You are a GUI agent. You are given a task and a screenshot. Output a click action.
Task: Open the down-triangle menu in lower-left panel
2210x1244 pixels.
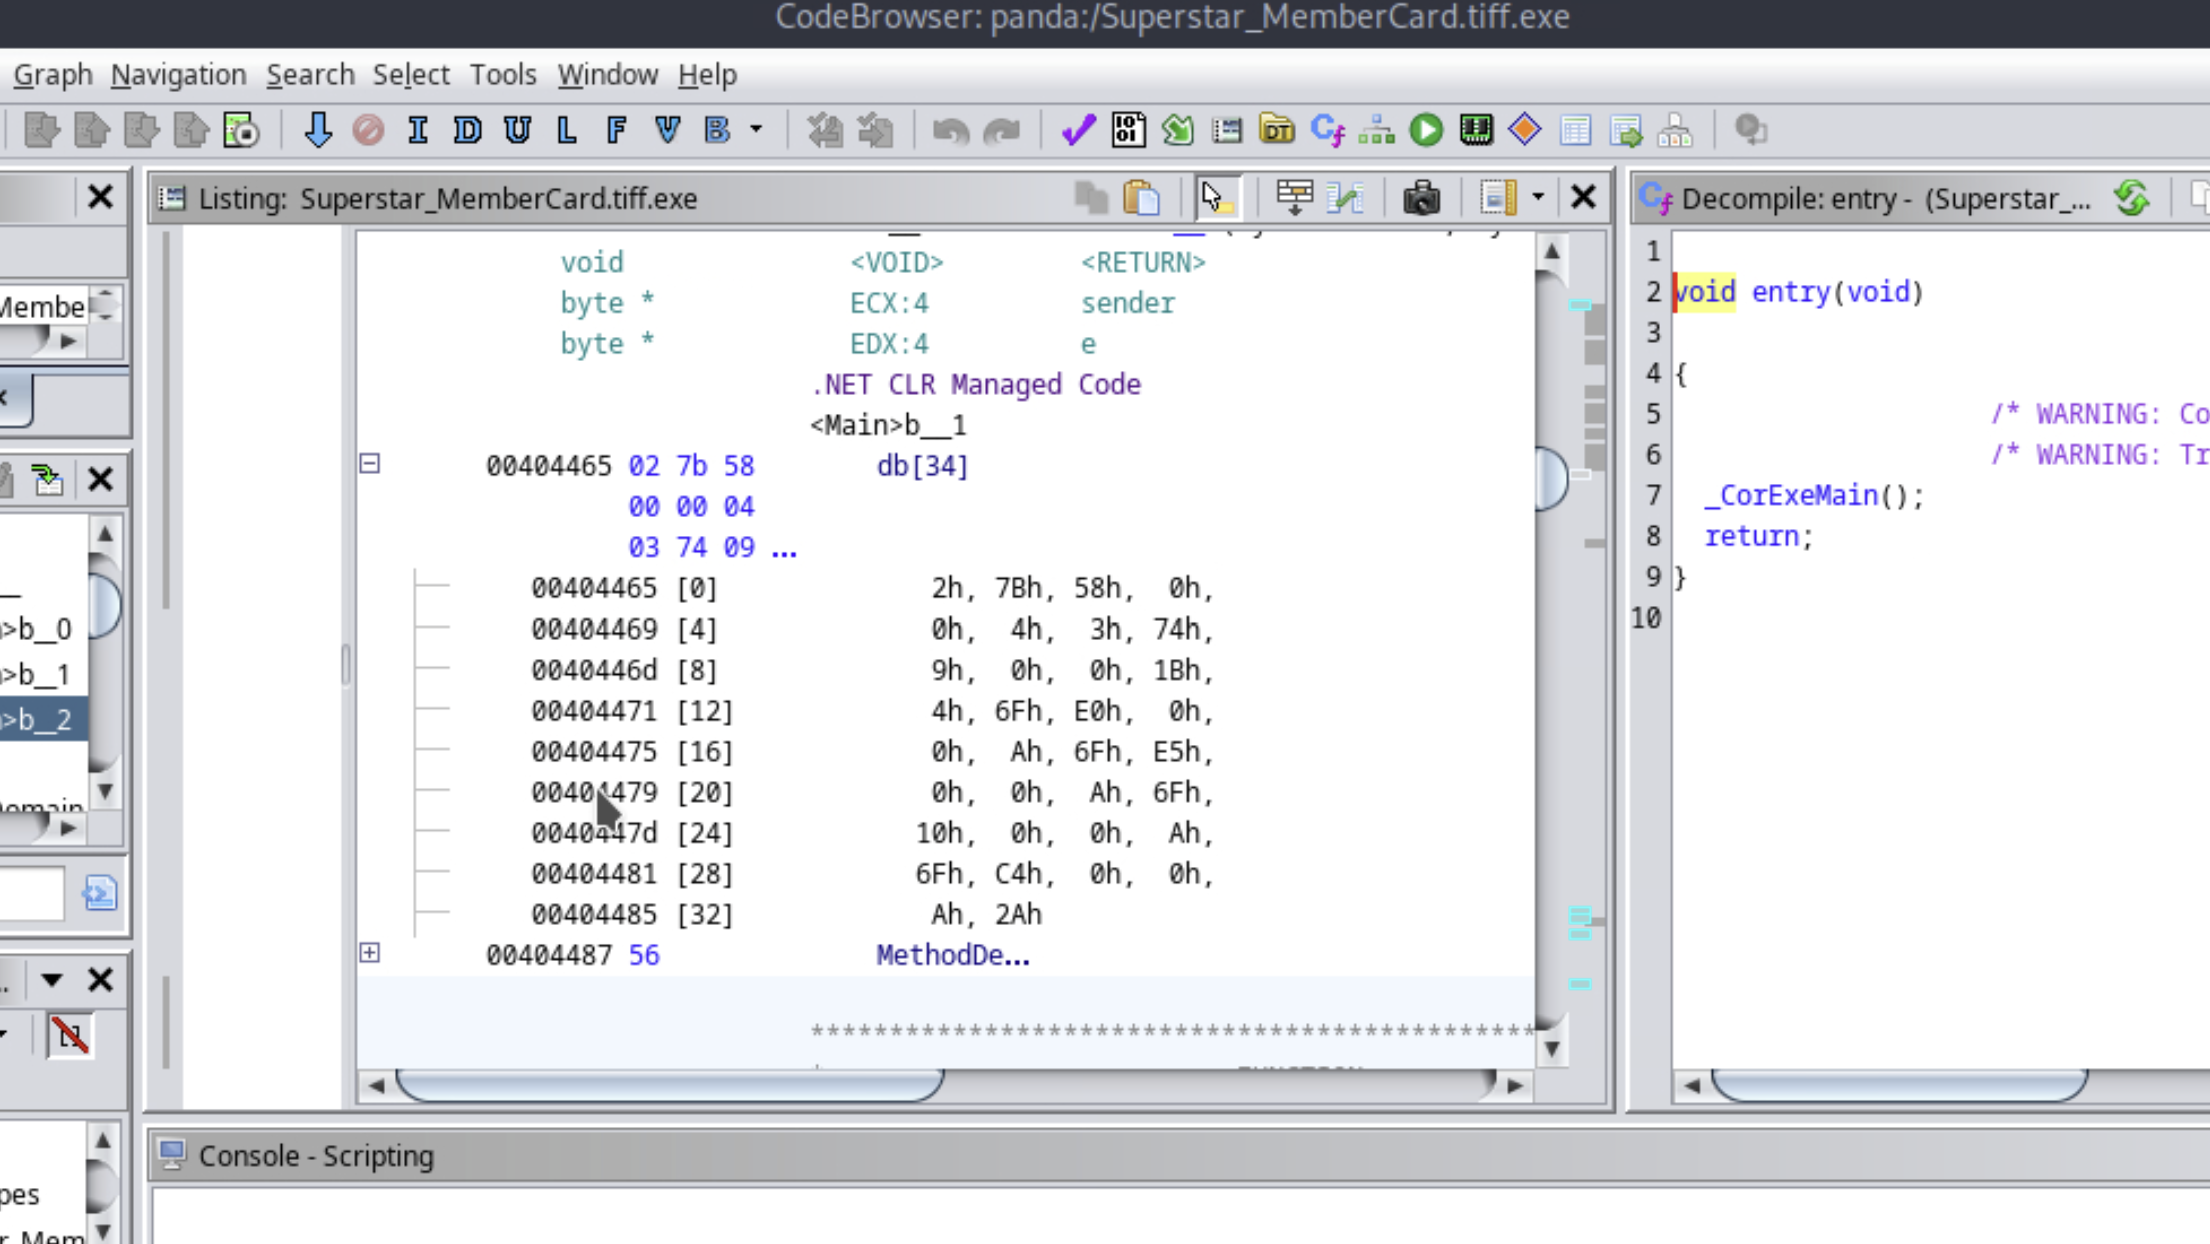[52, 980]
